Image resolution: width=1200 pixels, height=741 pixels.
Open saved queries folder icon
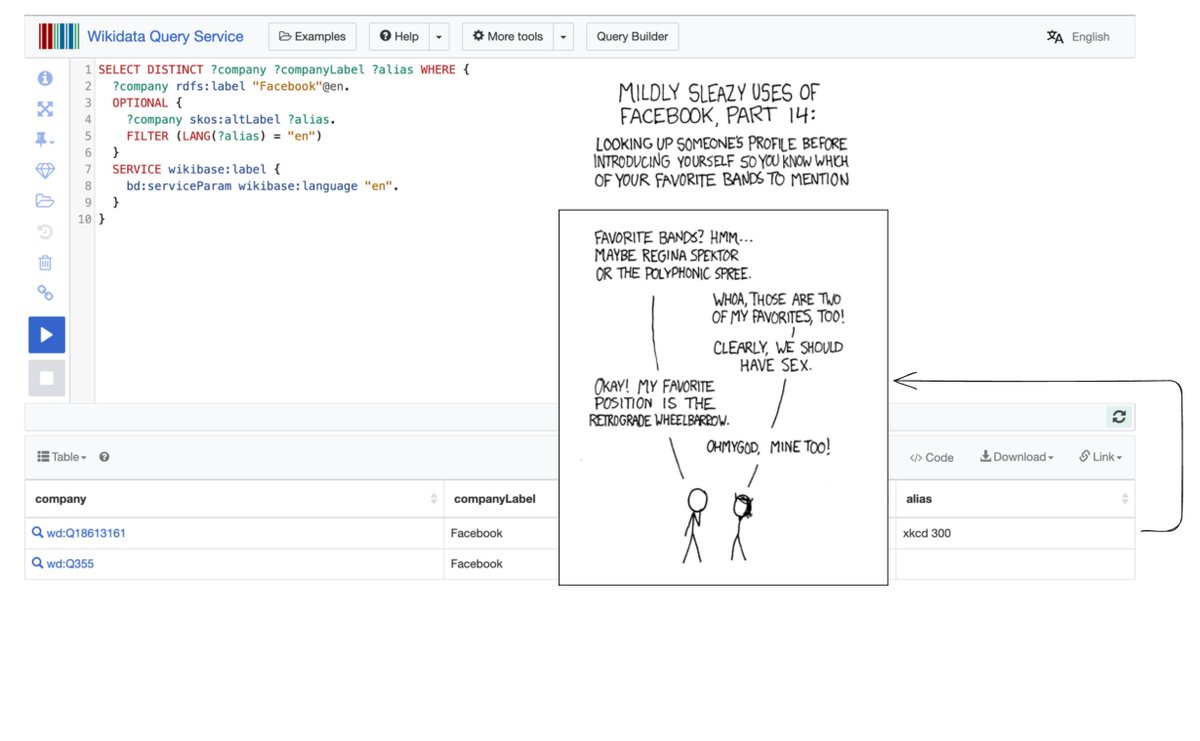pos(45,201)
